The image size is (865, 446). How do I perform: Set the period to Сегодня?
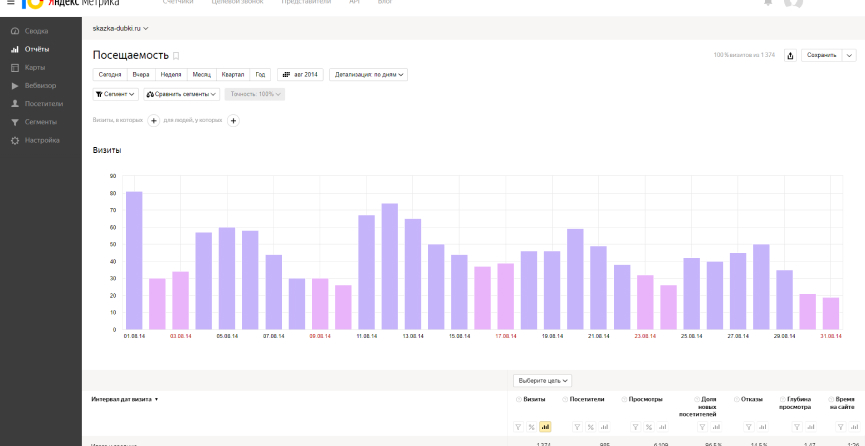click(x=110, y=75)
